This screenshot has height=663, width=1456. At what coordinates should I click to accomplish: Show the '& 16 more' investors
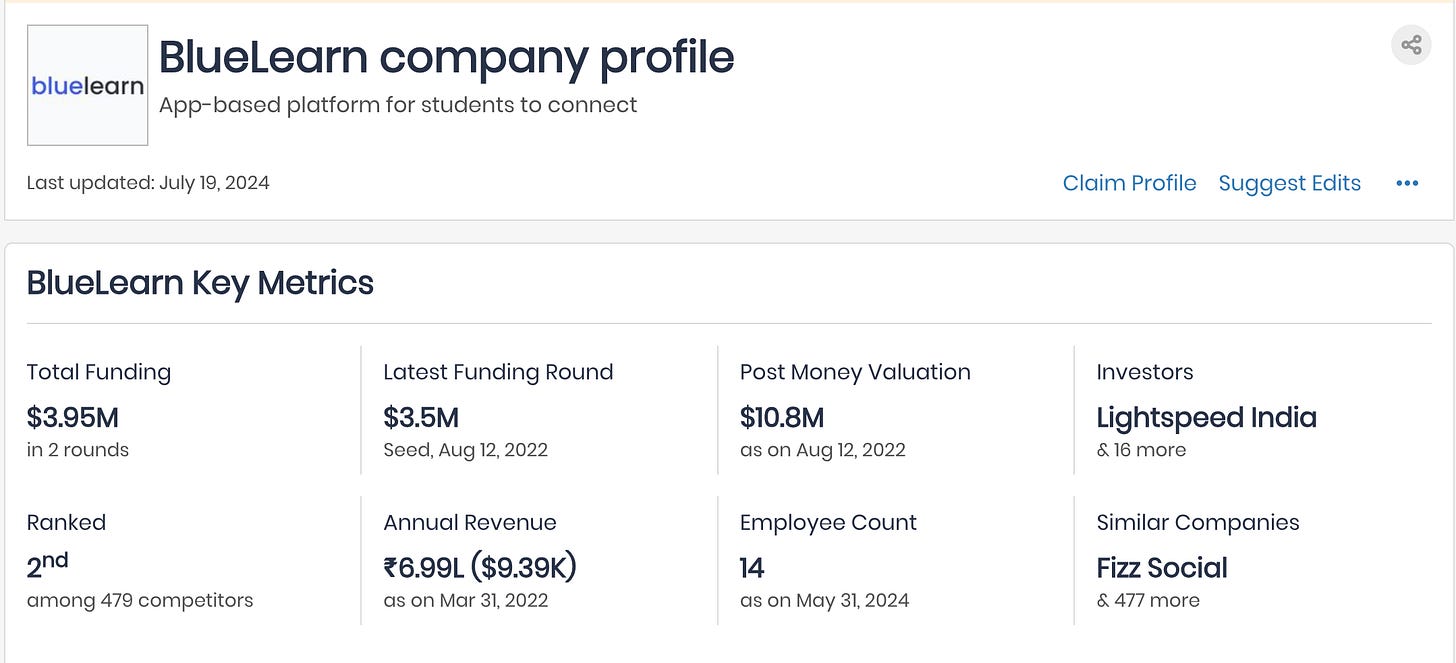1141,450
